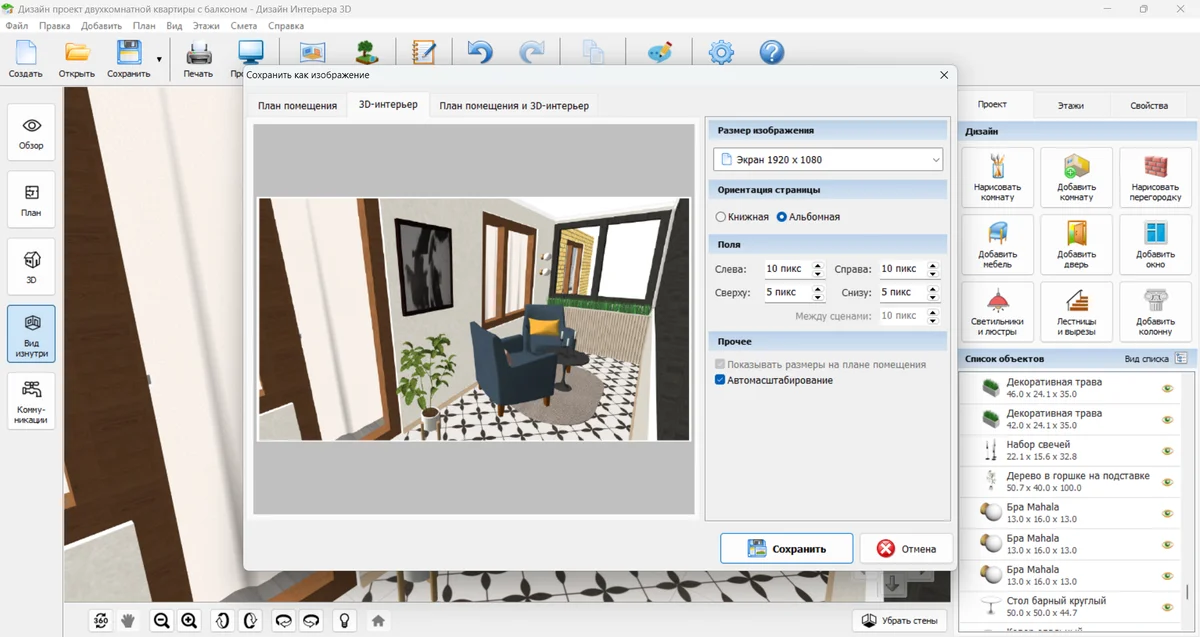
Task: Open Свойства tab in right panel
Action: [1149, 105]
